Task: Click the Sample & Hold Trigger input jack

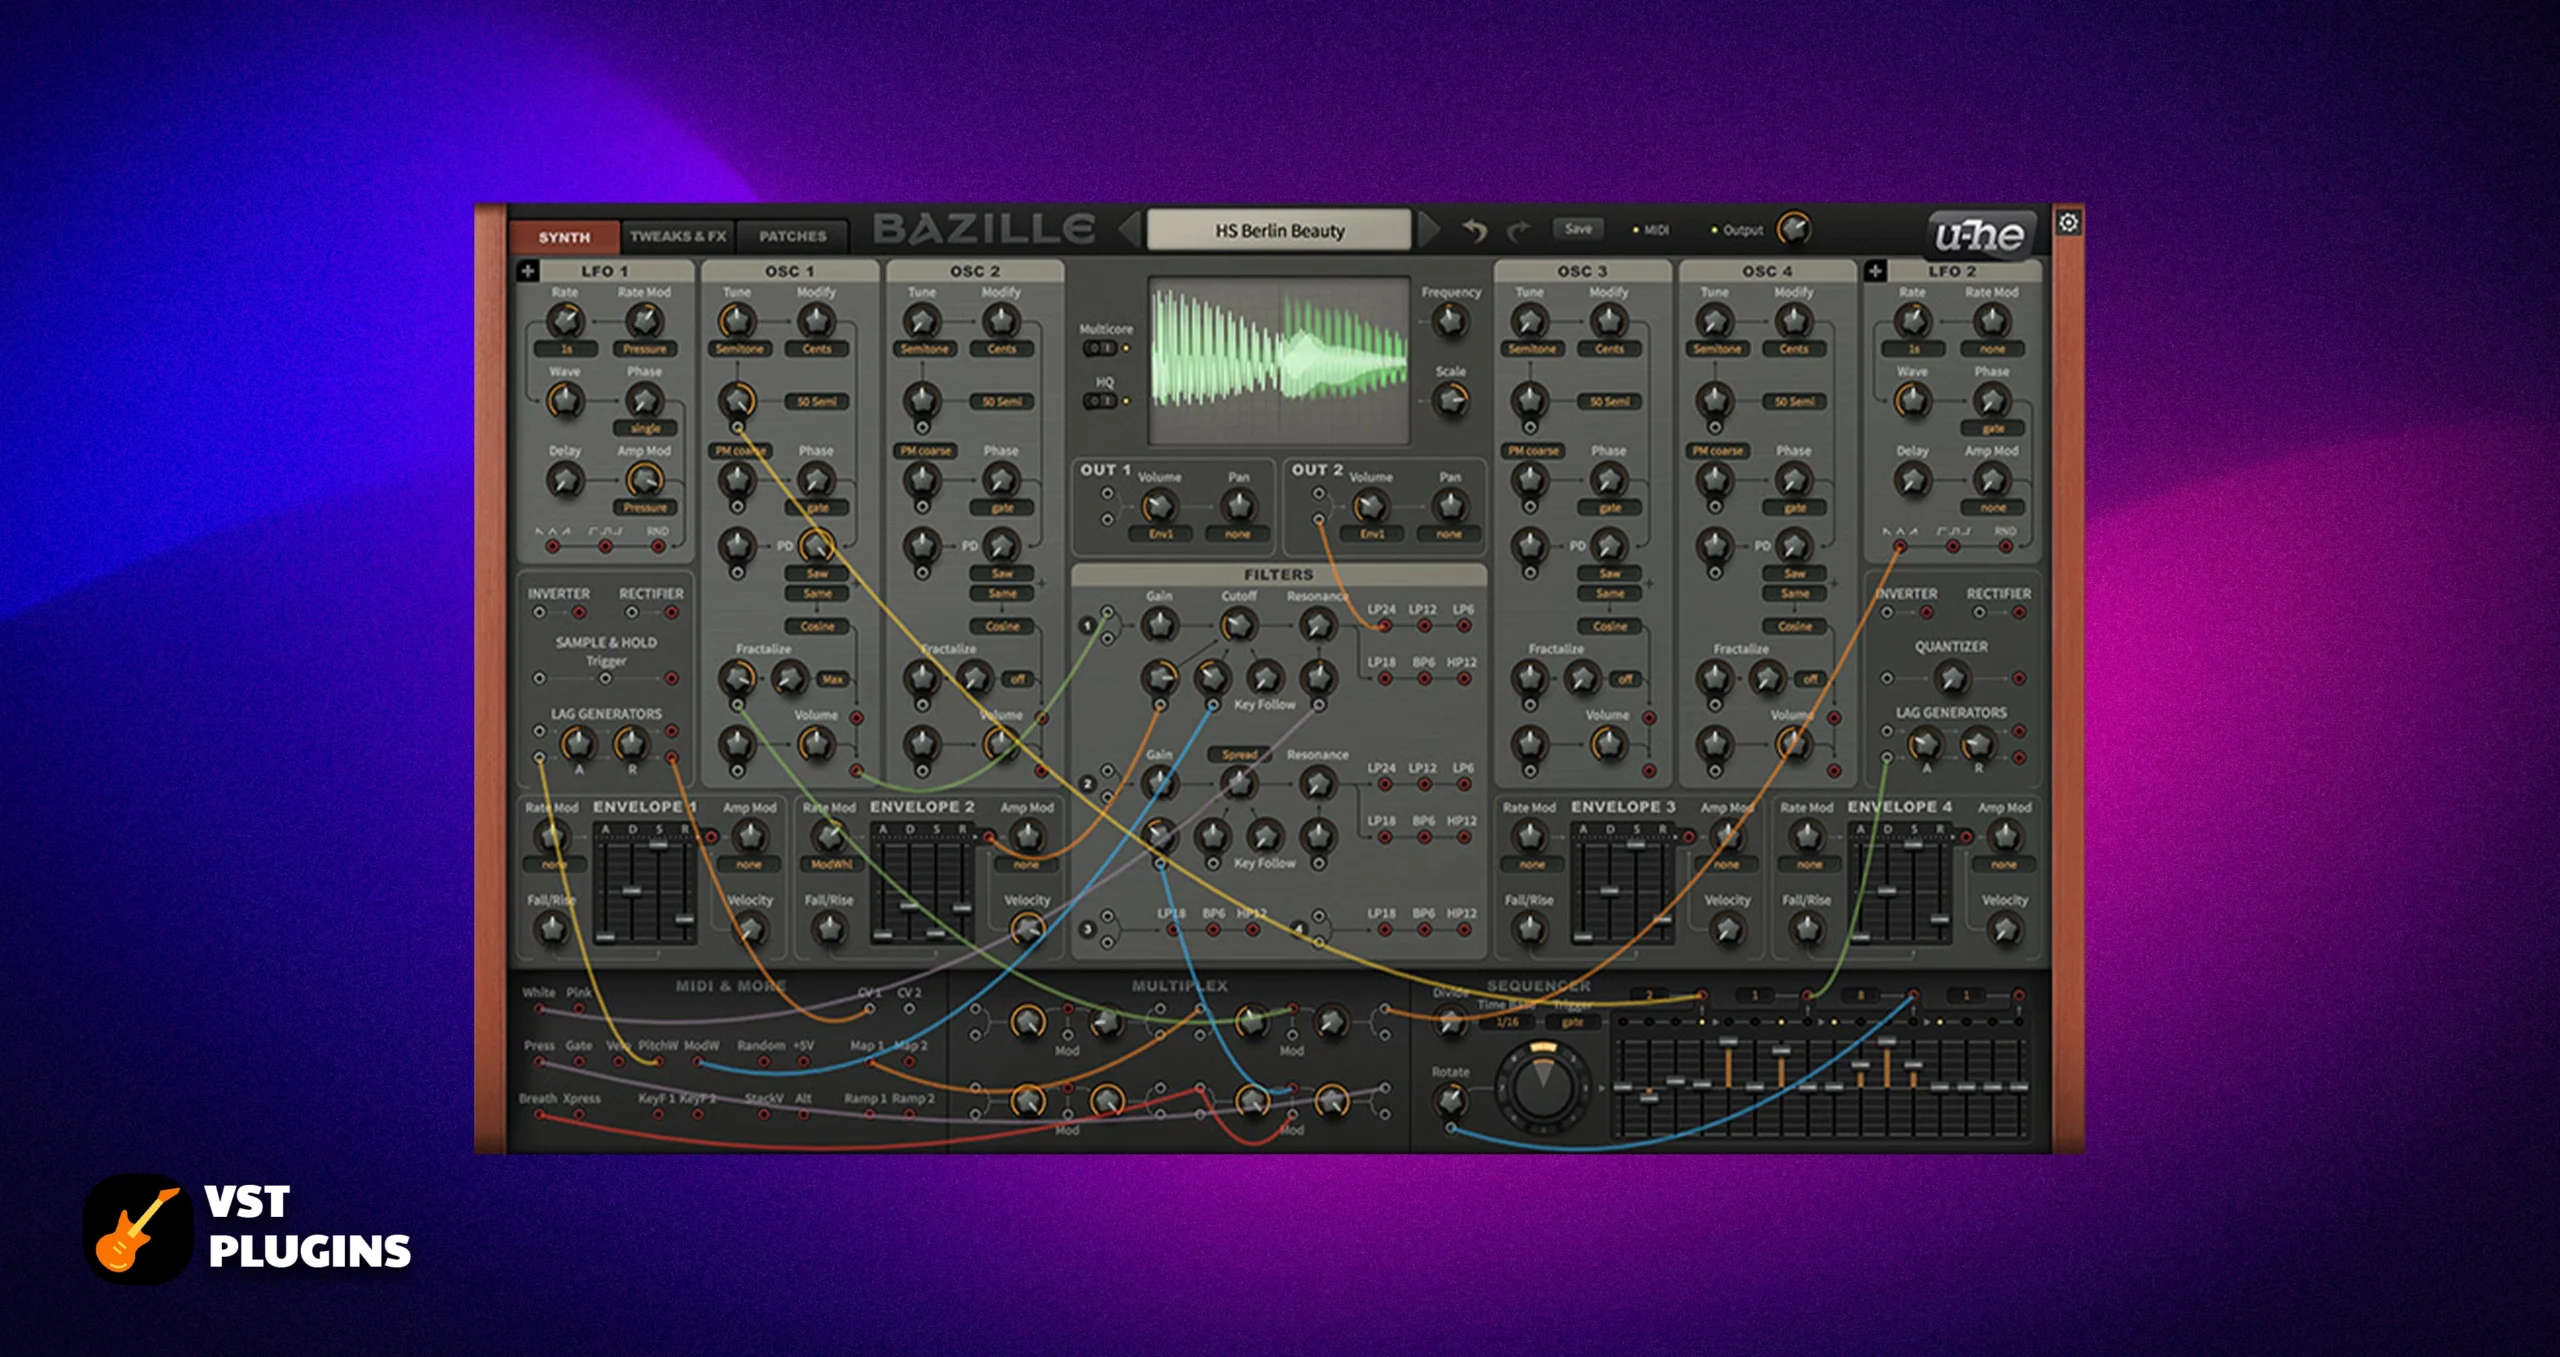Action: coord(605,679)
